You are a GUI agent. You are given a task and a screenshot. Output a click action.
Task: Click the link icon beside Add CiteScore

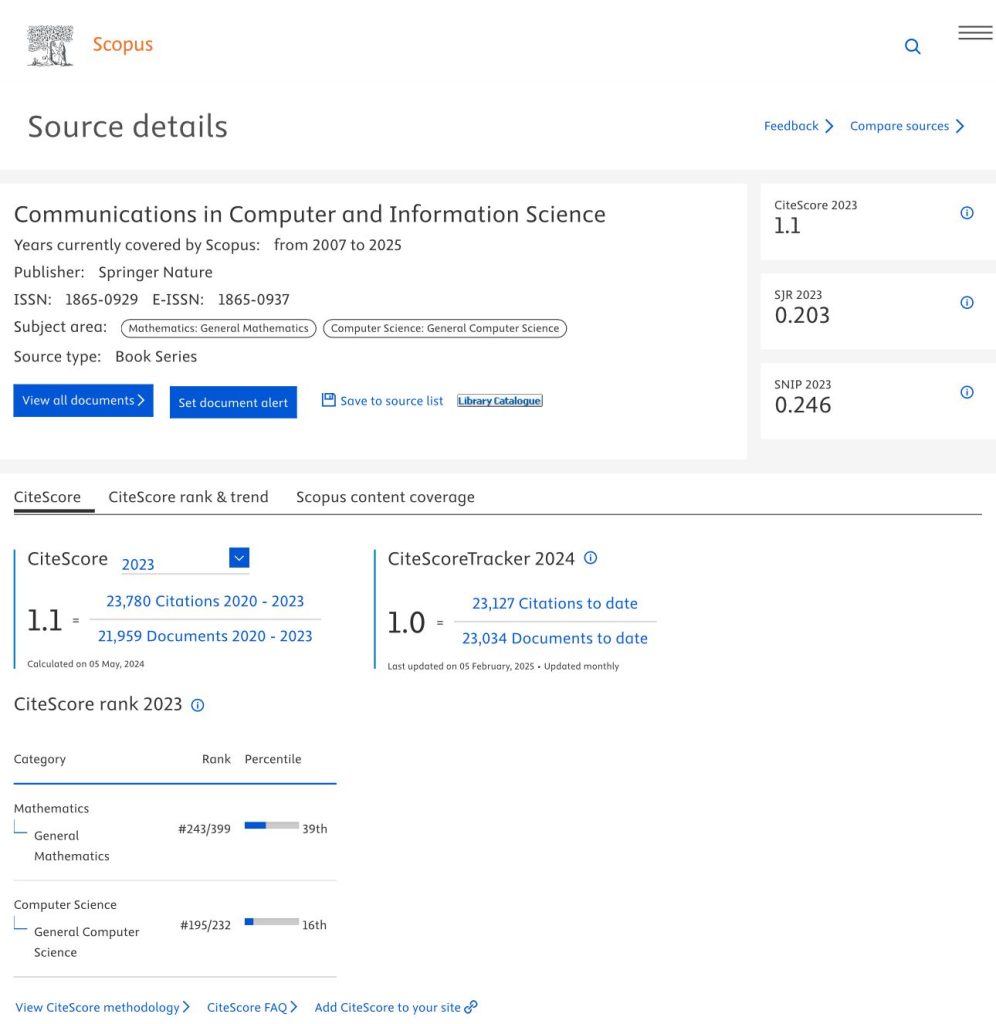click(x=471, y=1007)
